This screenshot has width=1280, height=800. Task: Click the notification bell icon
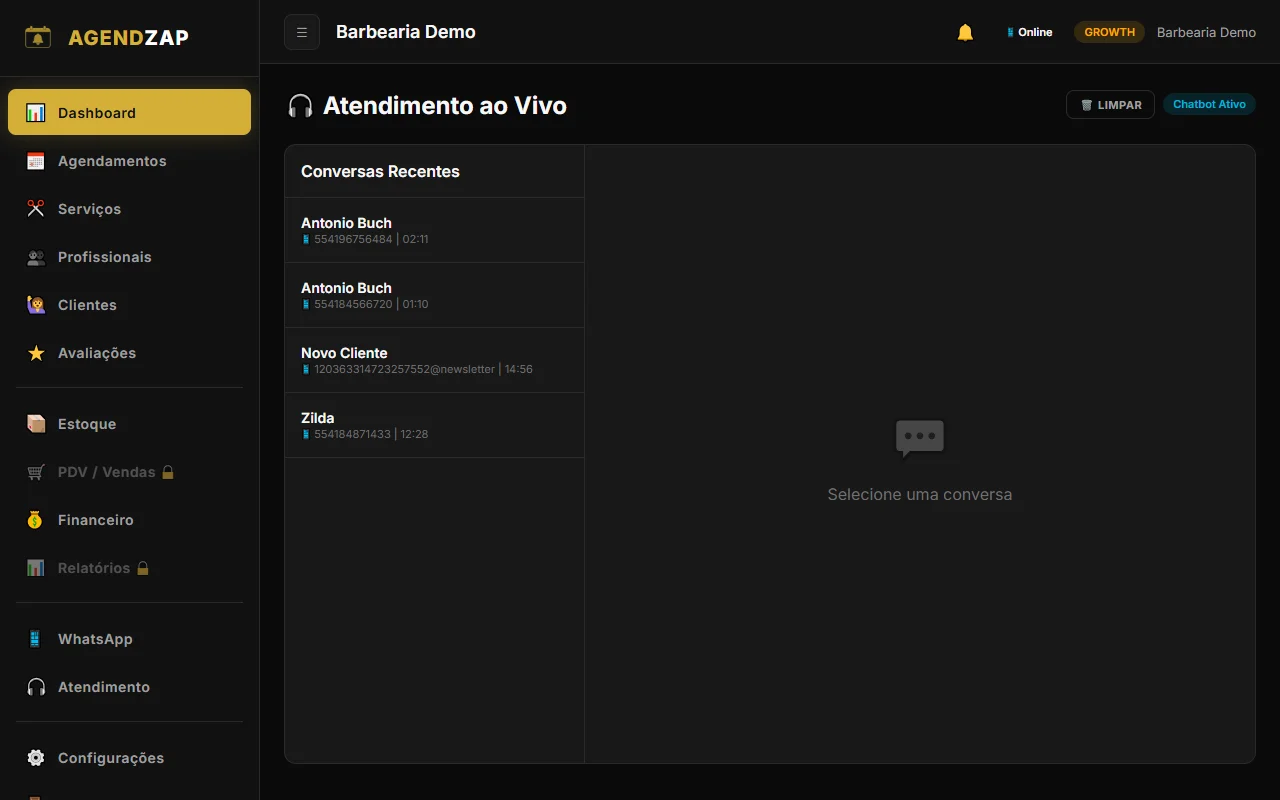pos(965,32)
